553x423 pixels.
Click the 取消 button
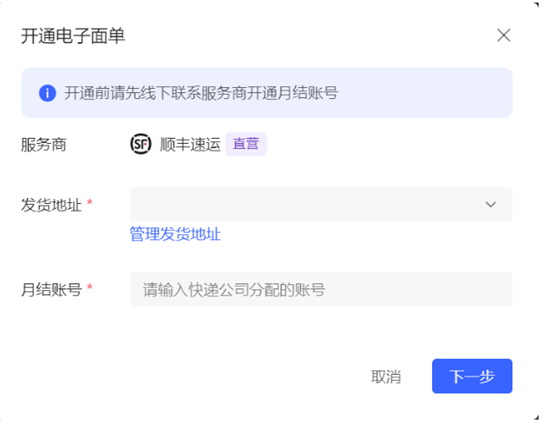click(x=386, y=376)
